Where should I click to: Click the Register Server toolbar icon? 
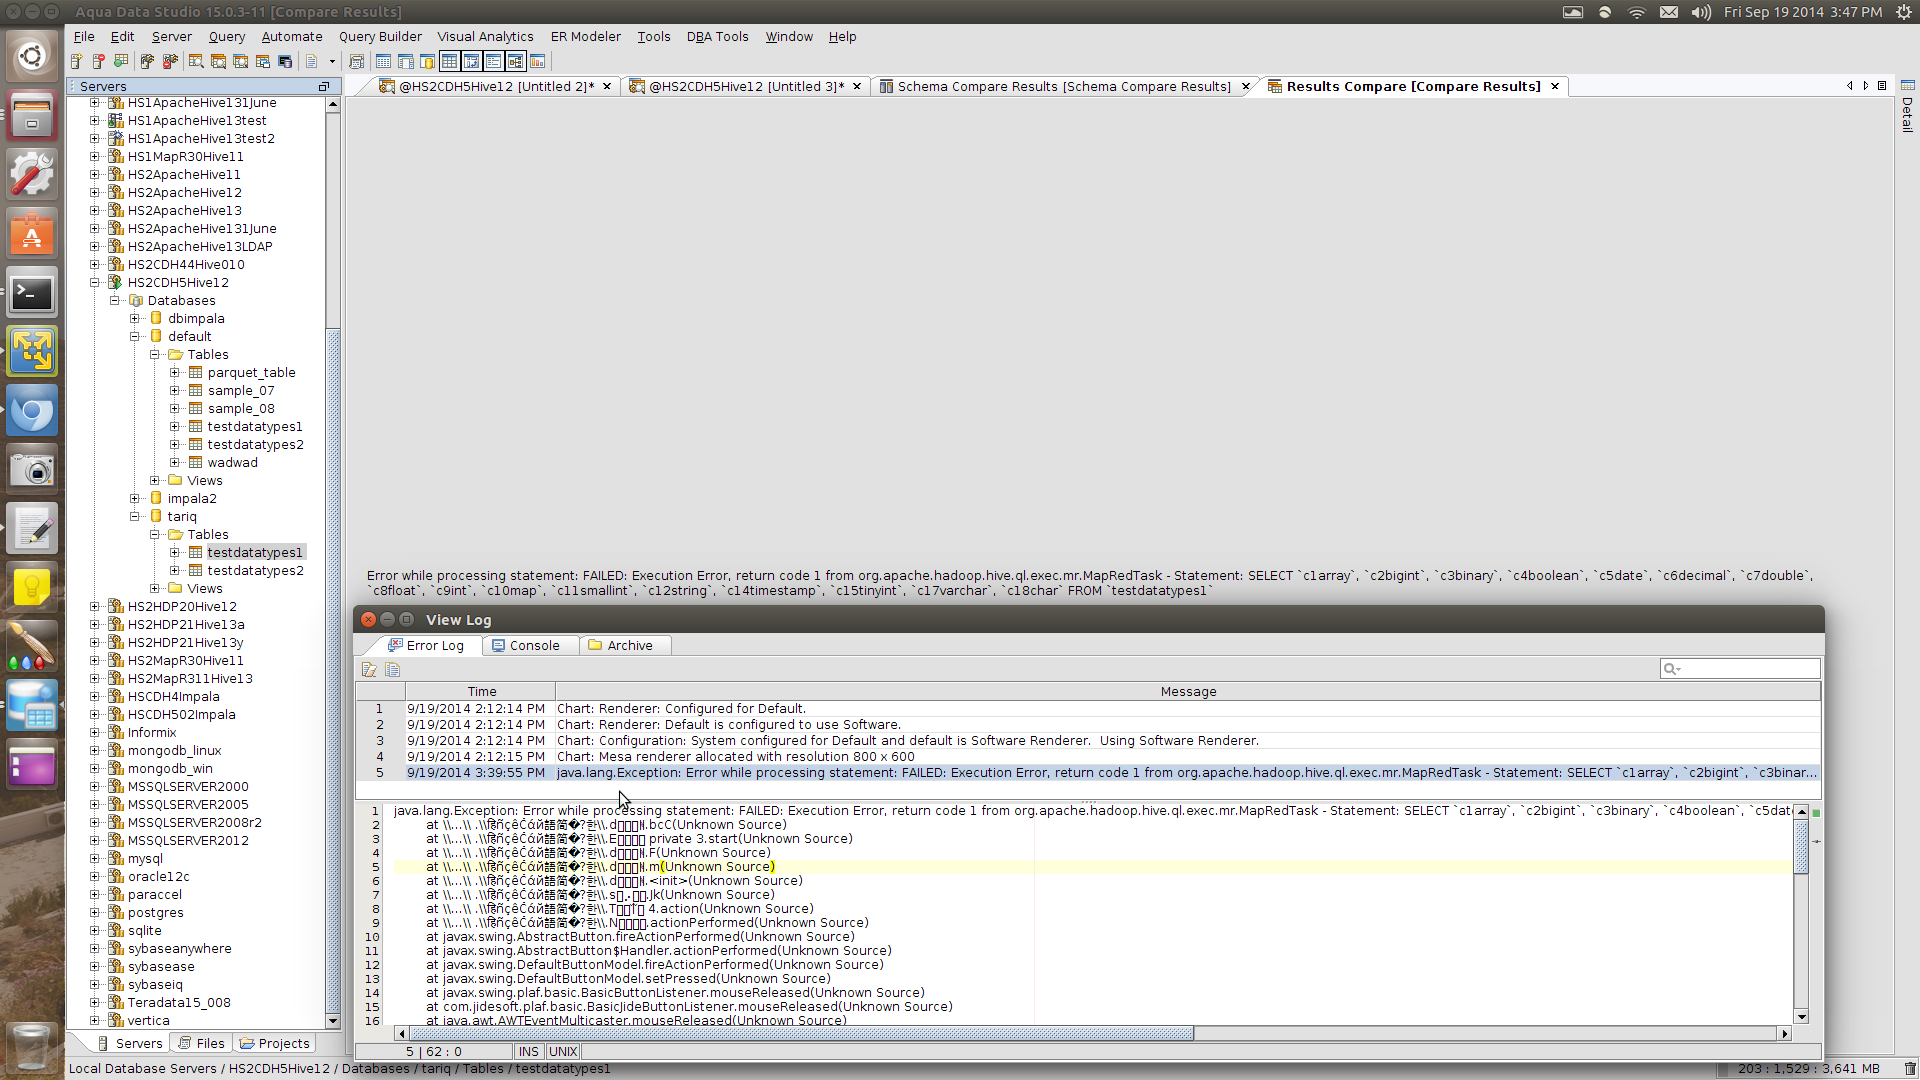pyautogui.click(x=76, y=62)
